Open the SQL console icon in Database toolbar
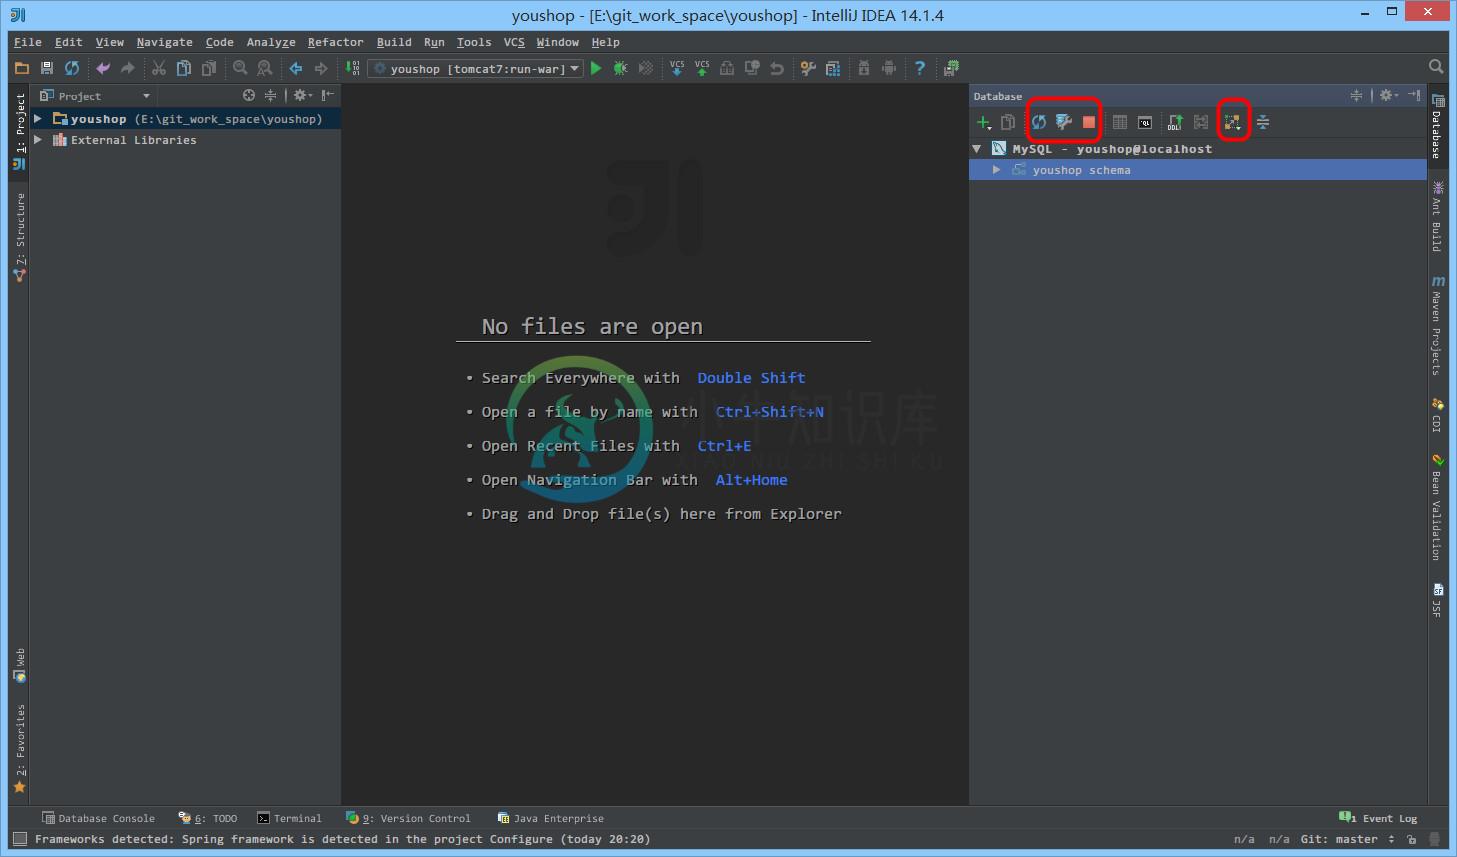The width and height of the screenshot is (1457, 857). pyautogui.click(x=1145, y=122)
